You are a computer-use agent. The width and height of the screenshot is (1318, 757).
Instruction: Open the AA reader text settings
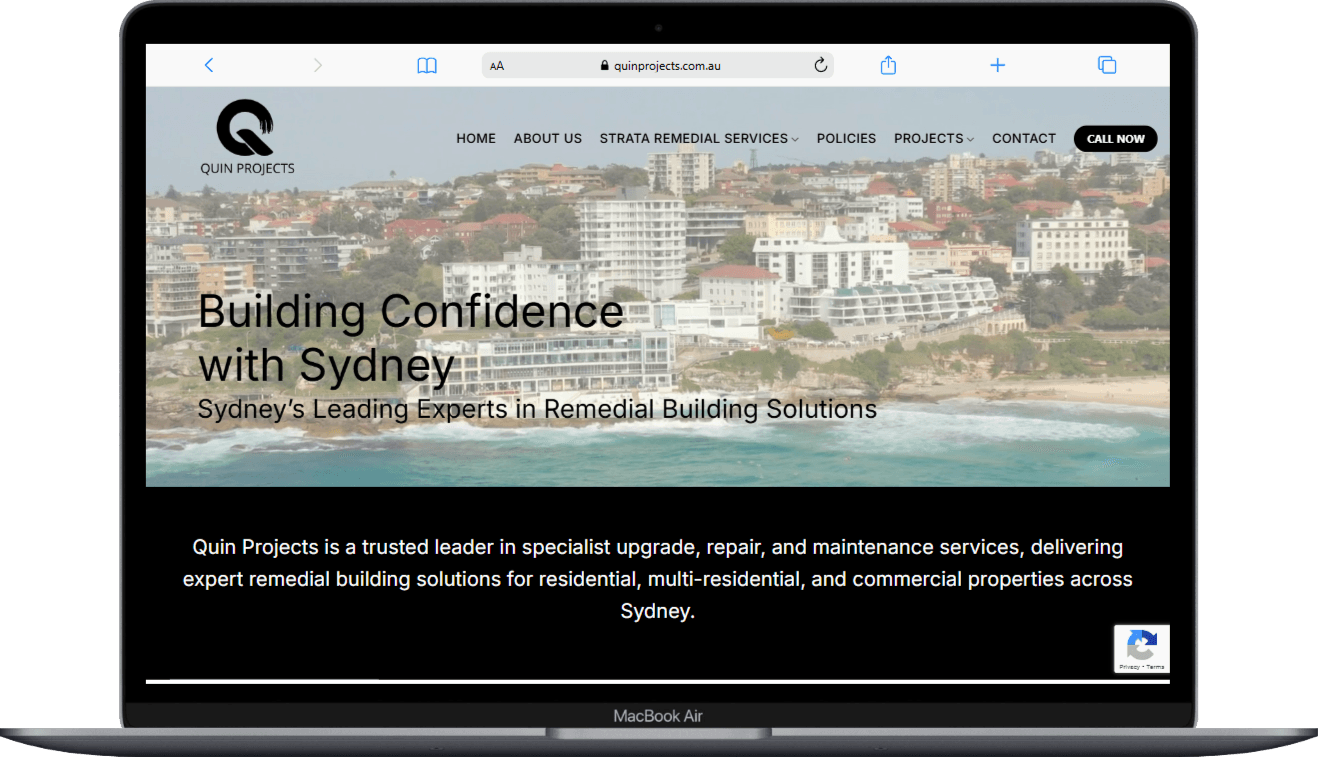tap(497, 66)
